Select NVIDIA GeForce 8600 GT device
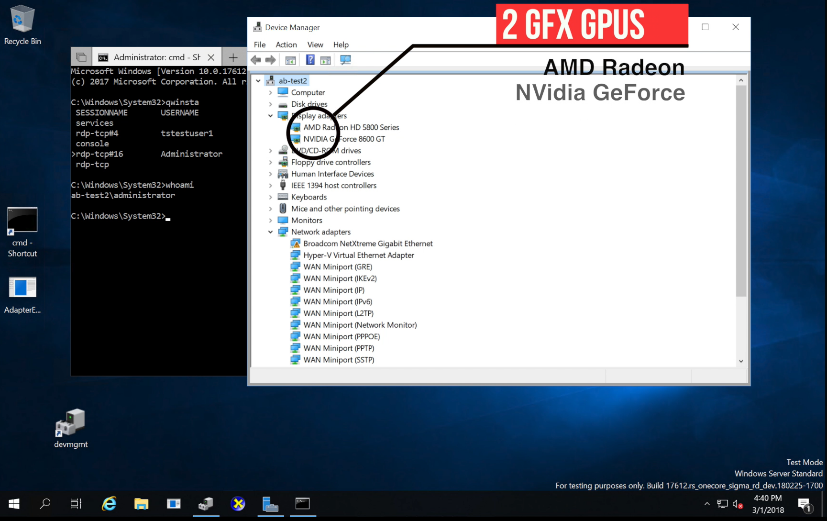 343,139
